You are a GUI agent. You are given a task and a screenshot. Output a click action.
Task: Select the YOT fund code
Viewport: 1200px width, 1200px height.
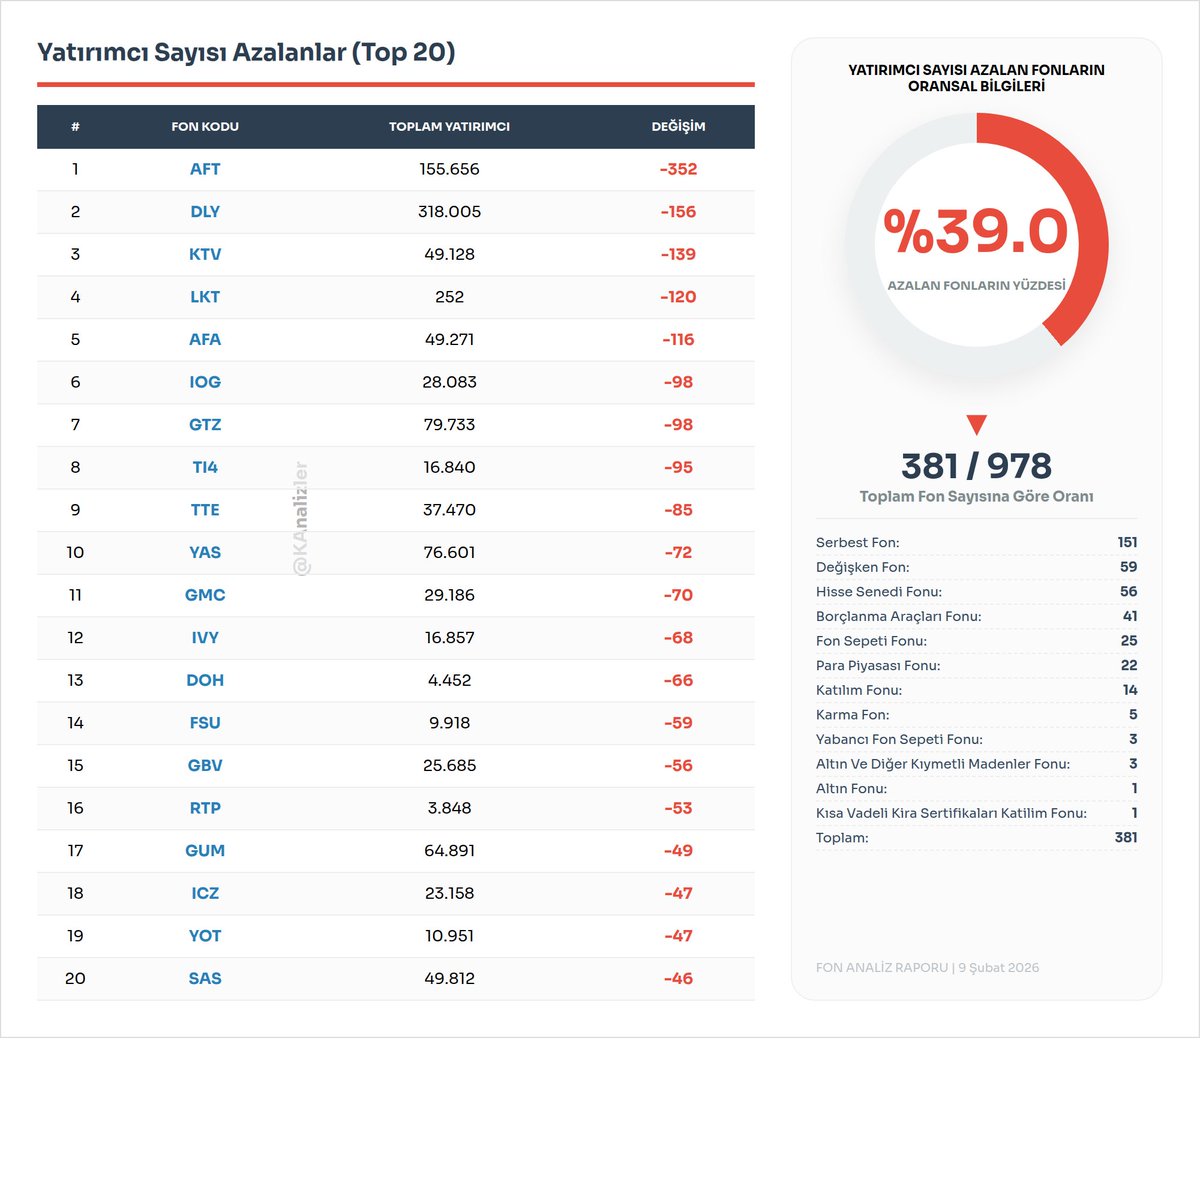(205, 936)
